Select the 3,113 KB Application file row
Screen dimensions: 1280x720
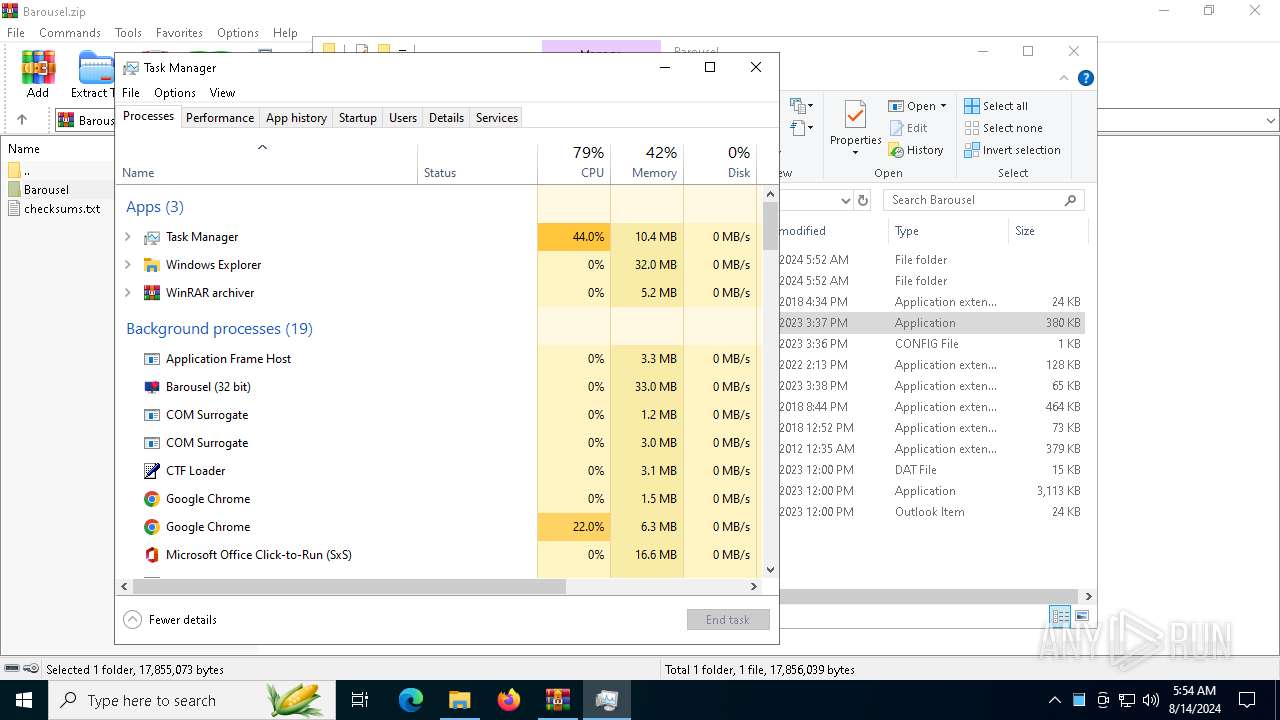click(x=932, y=491)
